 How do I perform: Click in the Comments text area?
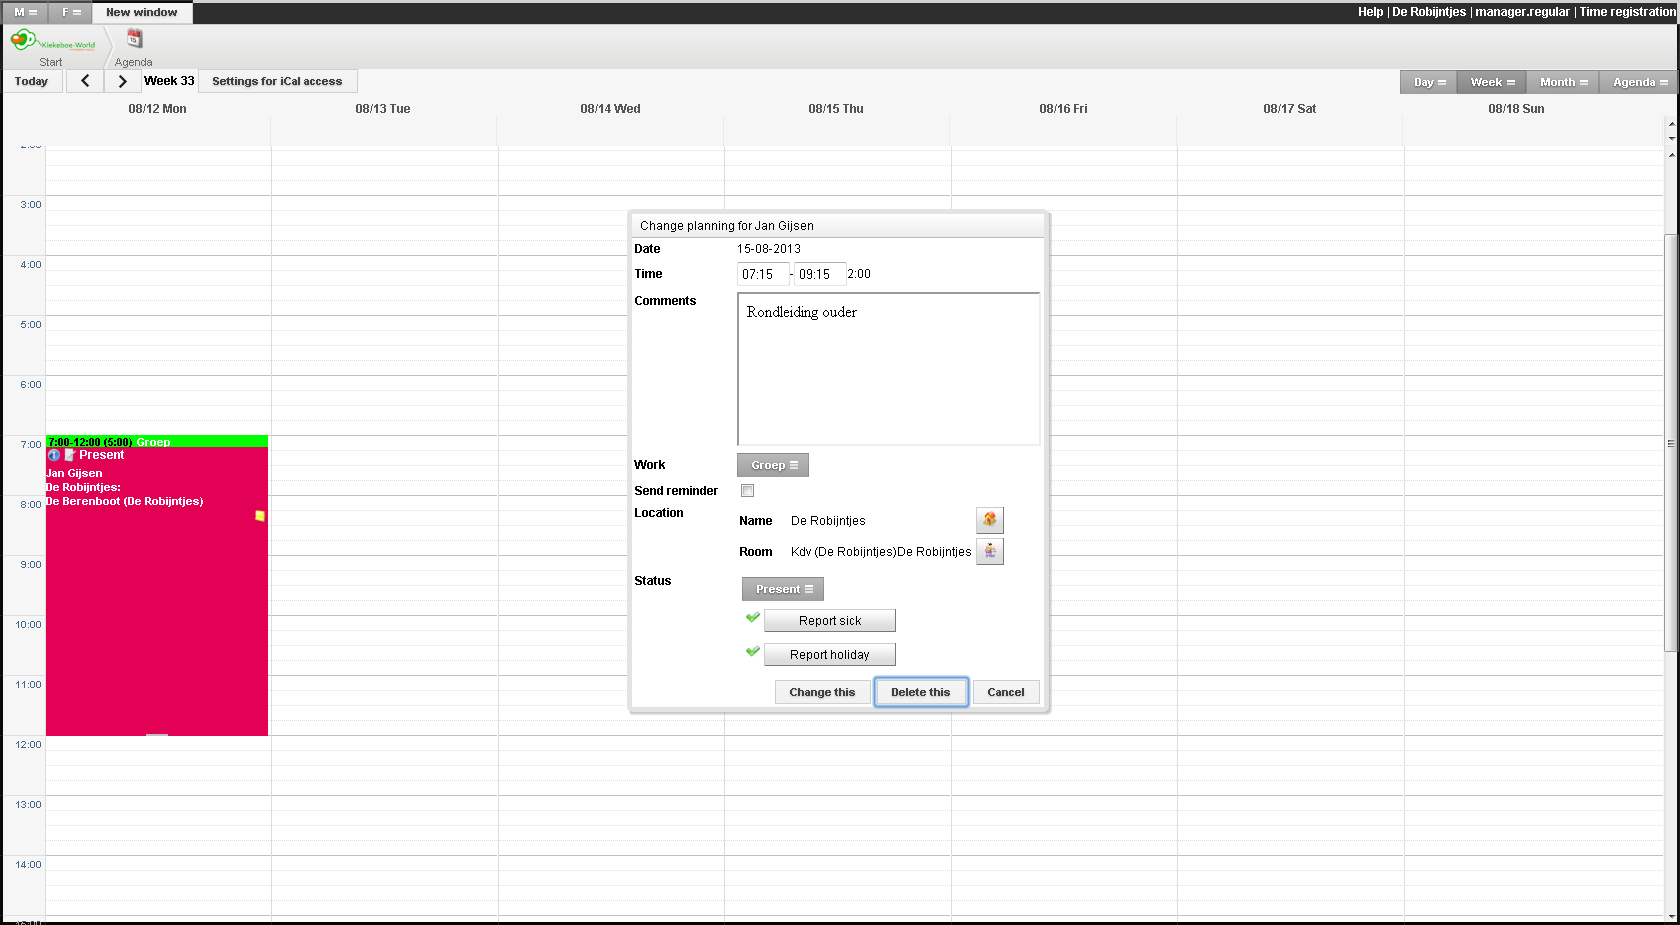tap(888, 370)
